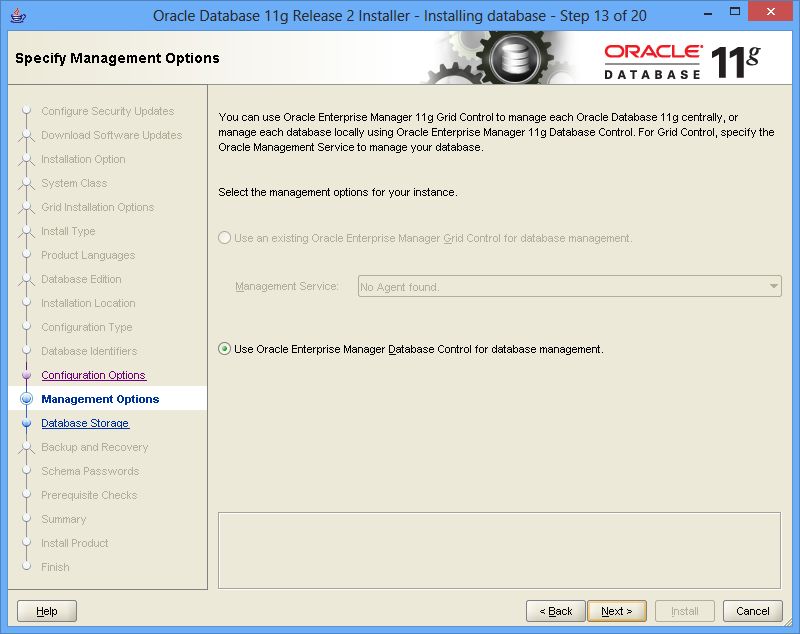
Task: Click the disabled Install button
Action: point(684,611)
